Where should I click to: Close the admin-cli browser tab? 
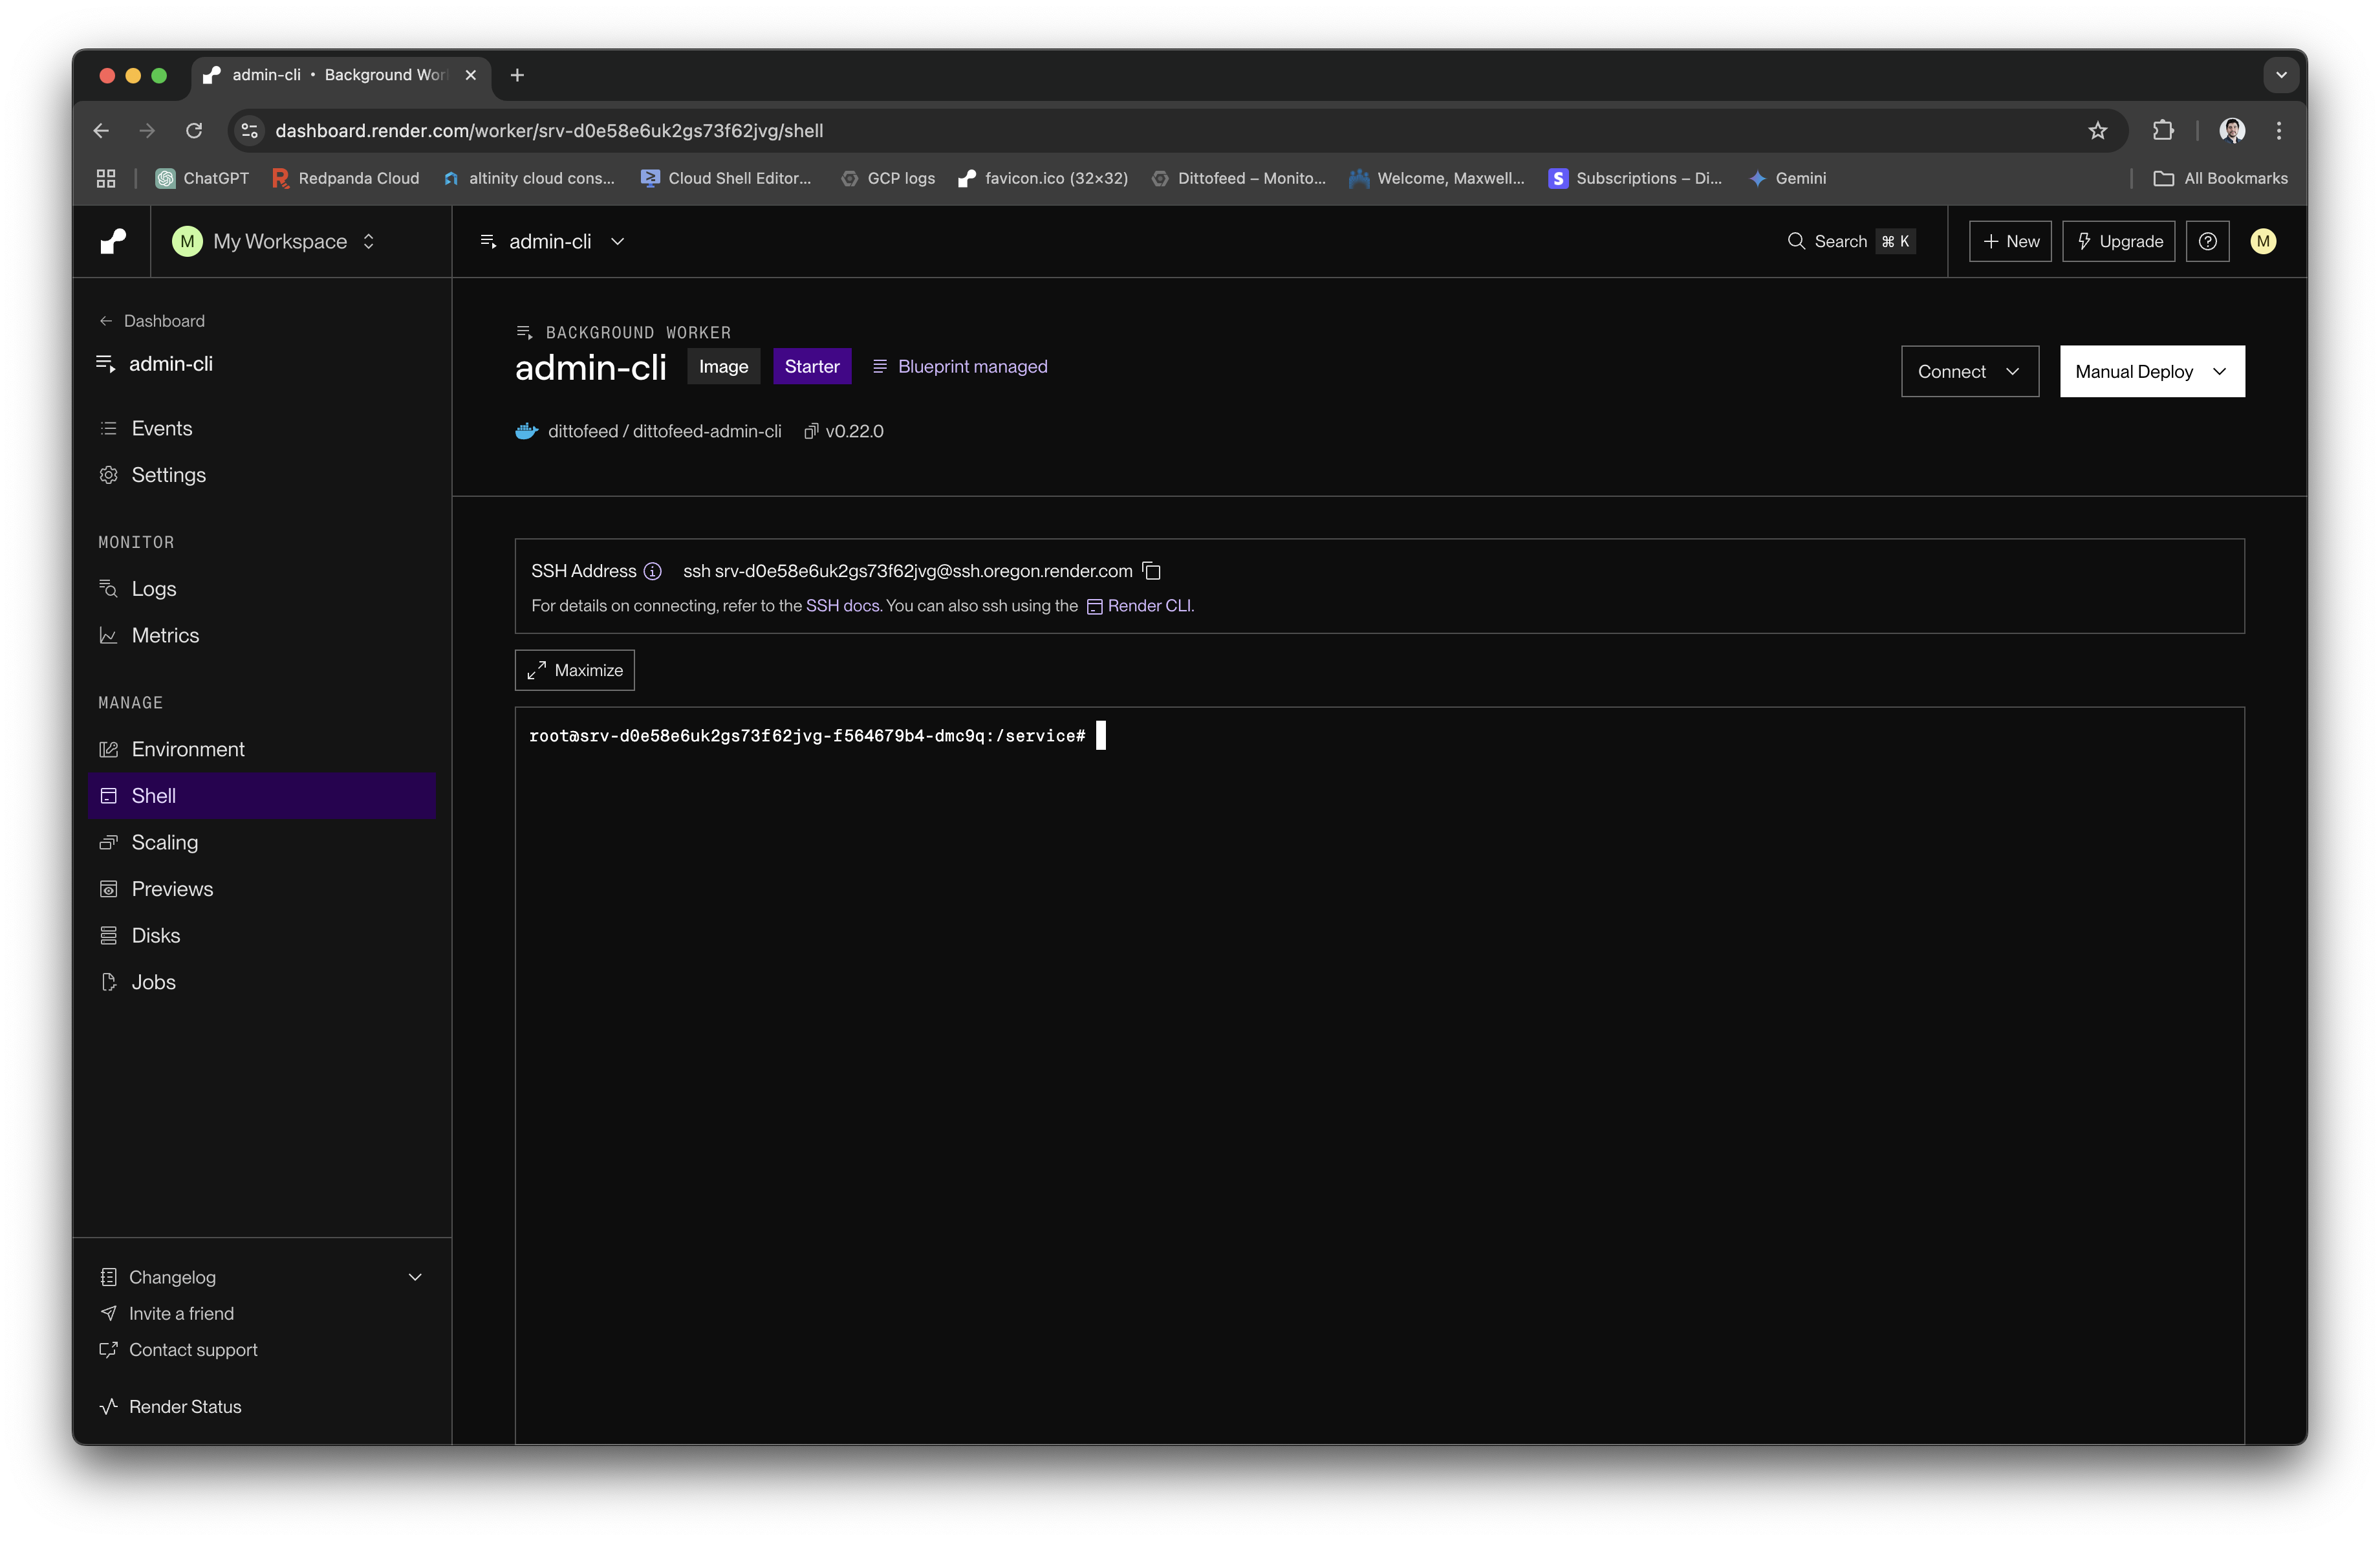[x=470, y=75]
